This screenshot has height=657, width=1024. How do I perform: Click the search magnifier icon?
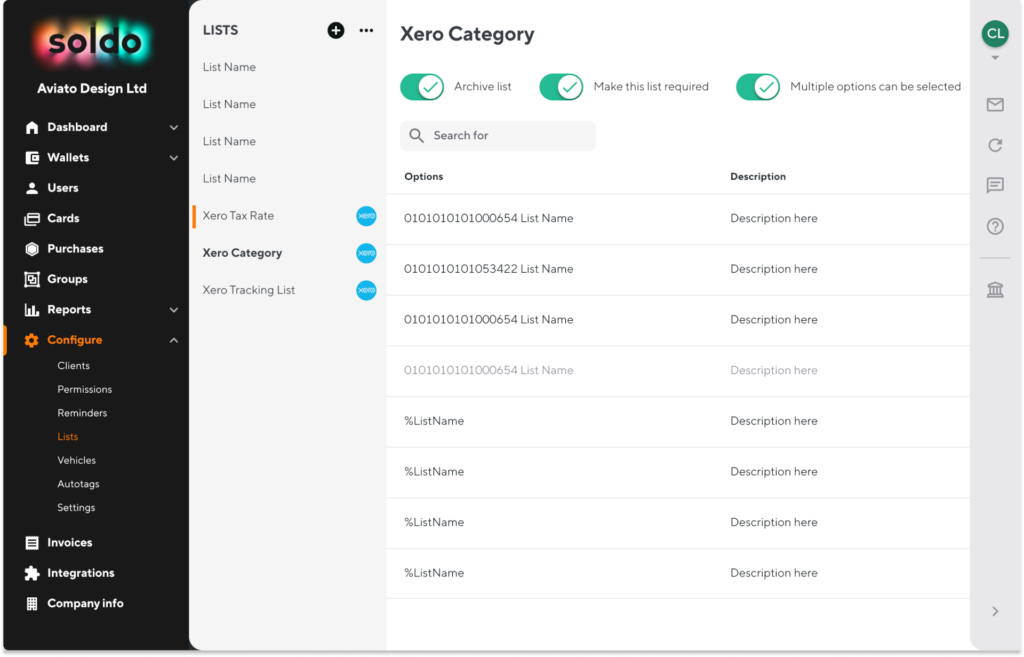(416, 135)
